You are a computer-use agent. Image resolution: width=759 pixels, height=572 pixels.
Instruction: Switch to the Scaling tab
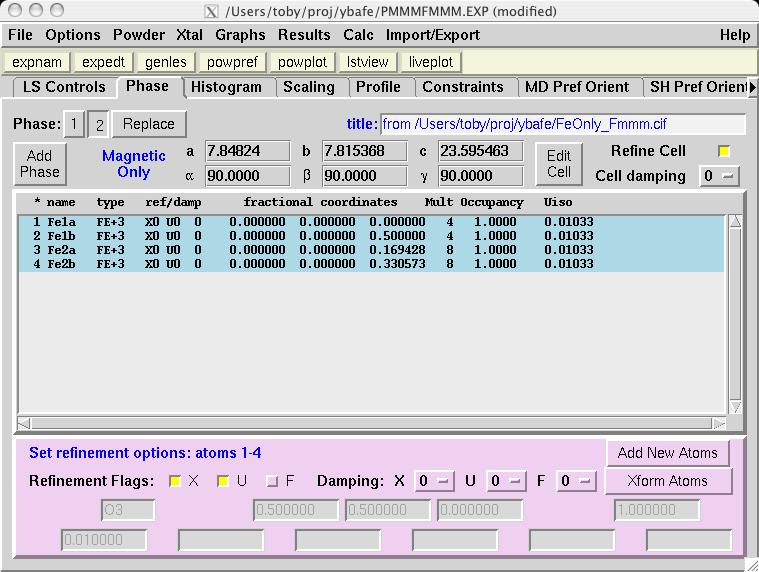[309, 87]
